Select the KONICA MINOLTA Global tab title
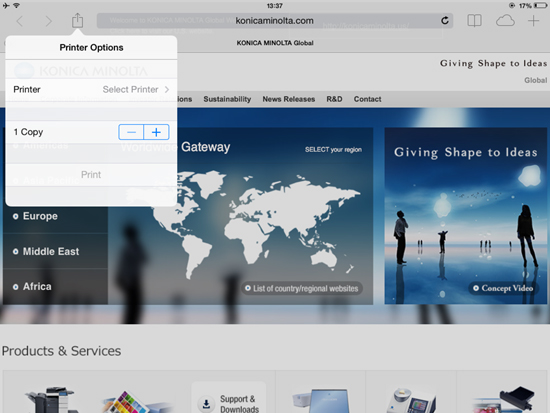 pos(275,43)
